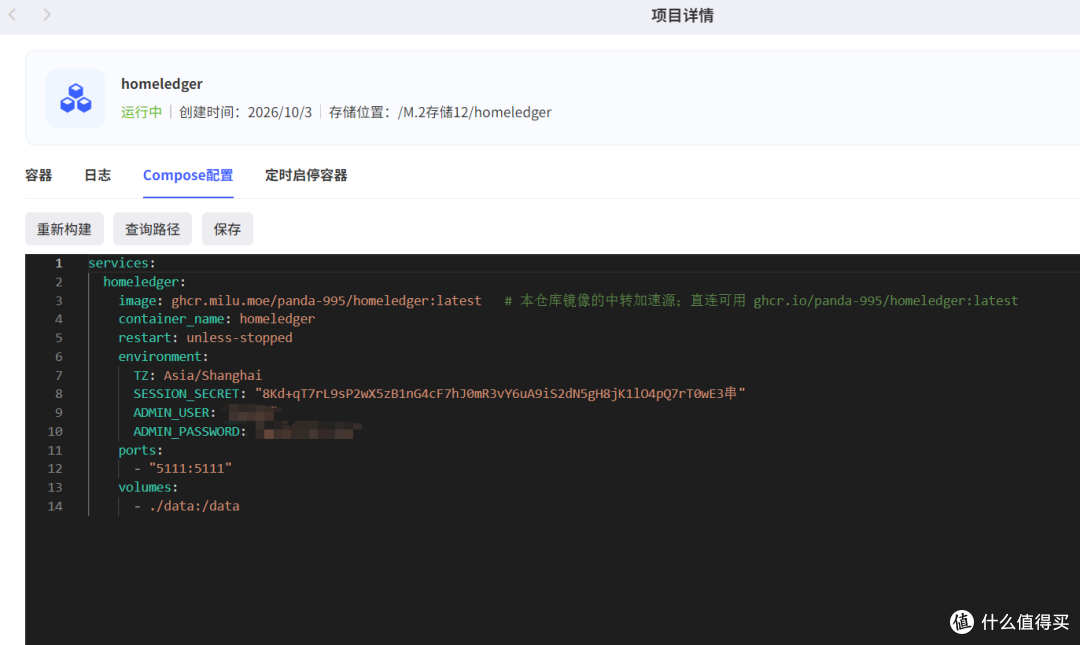1080x645 pixels.
Task: Click the green comment on the image line
Action: [761, 300]
